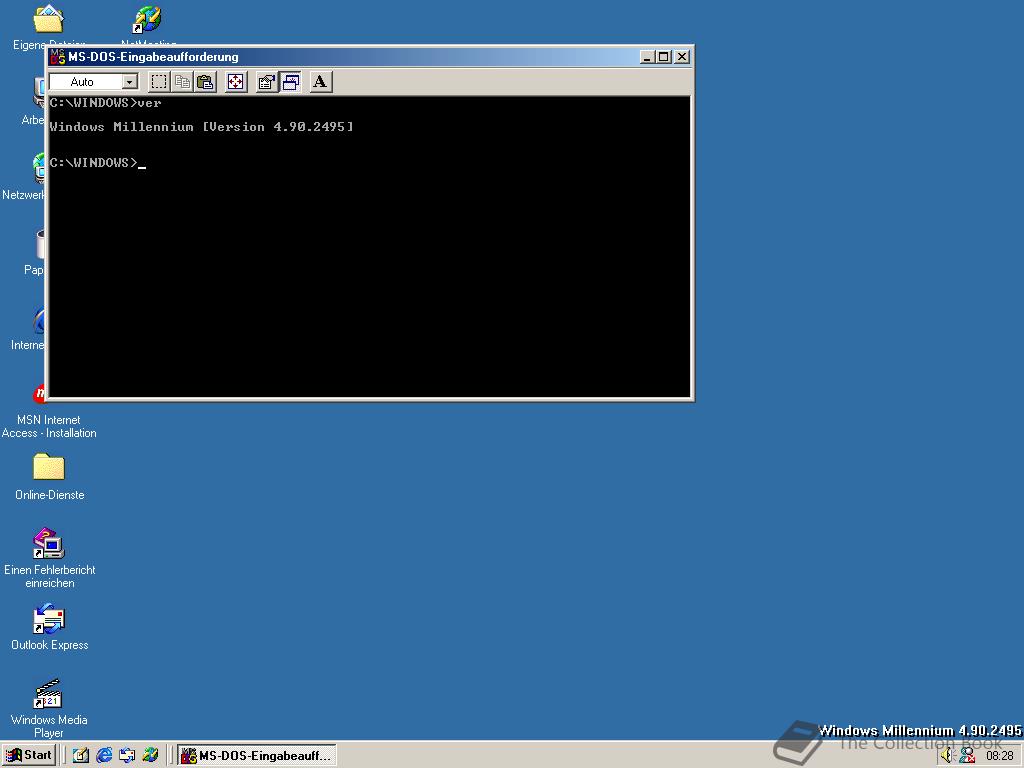Viewport: 1024px width, 768px height.
Task: Open the Font settings 'A' icon
Action: click(320, 82)
